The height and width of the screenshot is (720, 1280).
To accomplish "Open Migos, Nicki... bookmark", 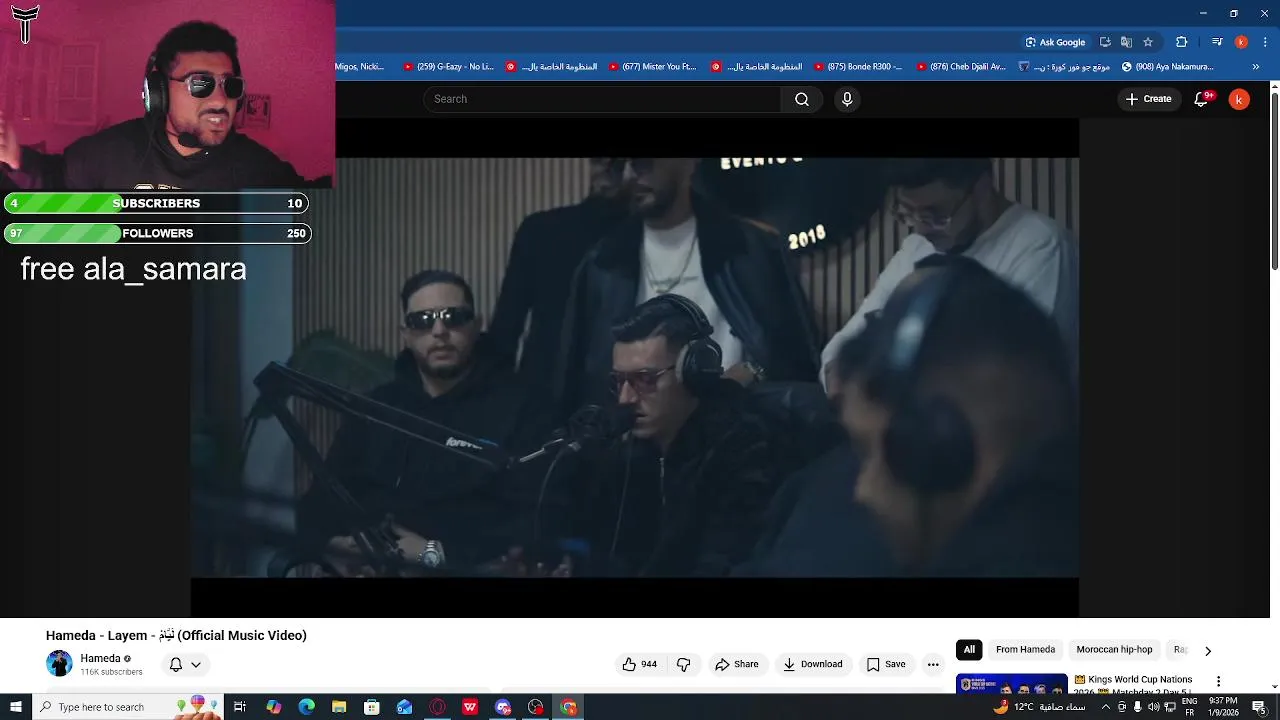I will pos(360,67).
